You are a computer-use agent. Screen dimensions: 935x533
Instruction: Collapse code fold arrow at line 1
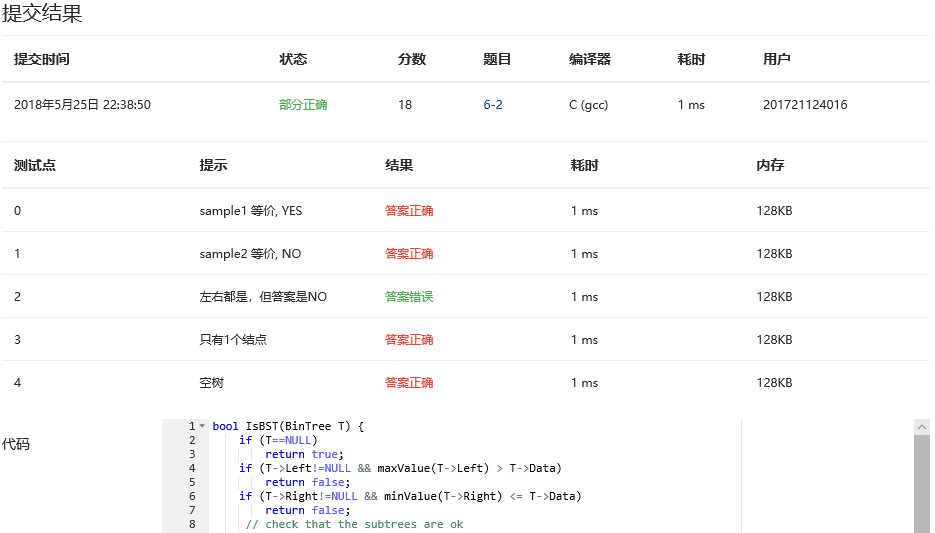(x=202, y=426)
